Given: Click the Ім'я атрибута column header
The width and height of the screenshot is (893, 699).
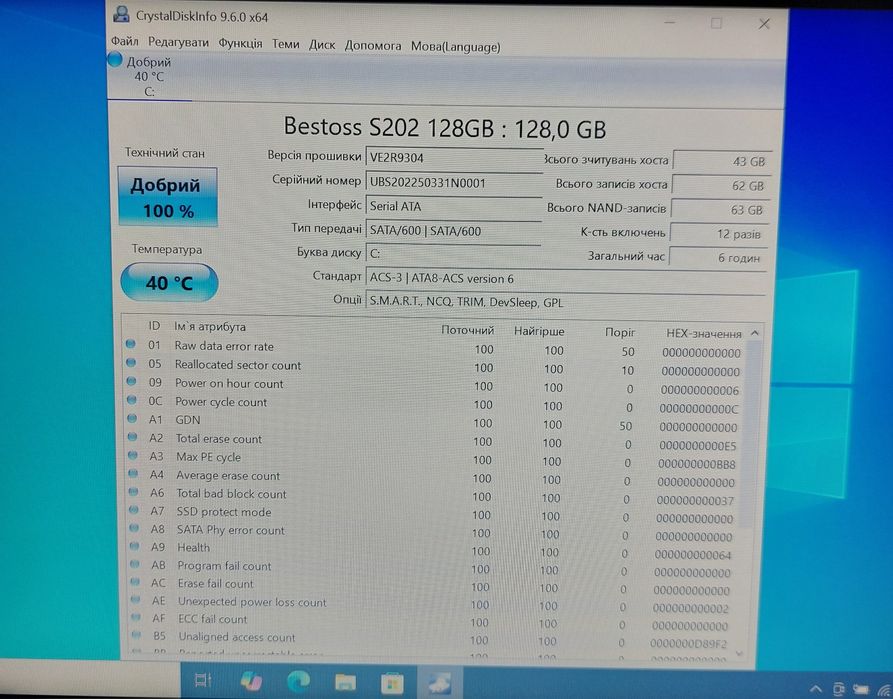Looking at the screenshot, I should 210,327.
